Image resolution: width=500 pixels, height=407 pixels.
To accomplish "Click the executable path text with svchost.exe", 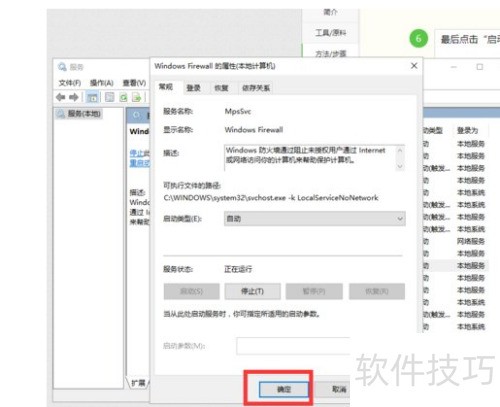I will coord(271,198).
